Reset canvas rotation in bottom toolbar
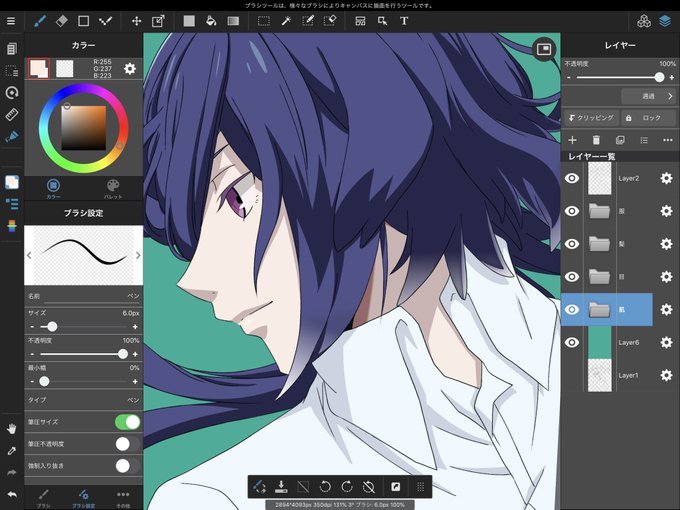The image size is (680, 510). (368, 487)
